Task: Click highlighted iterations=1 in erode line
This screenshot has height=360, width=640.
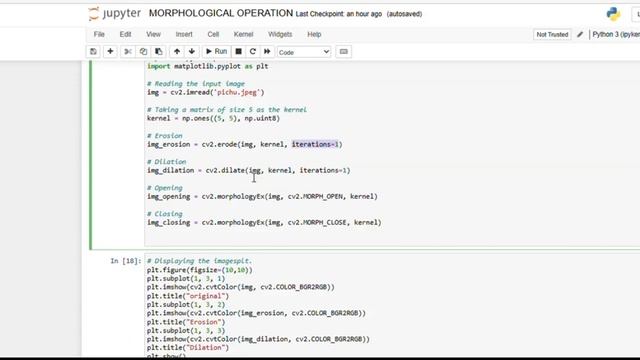Action: 316,144
